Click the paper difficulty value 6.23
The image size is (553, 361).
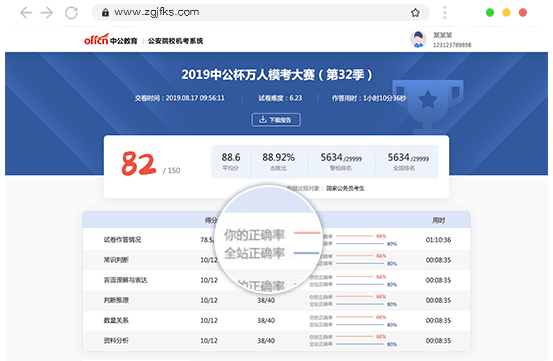tap(296, 98)
